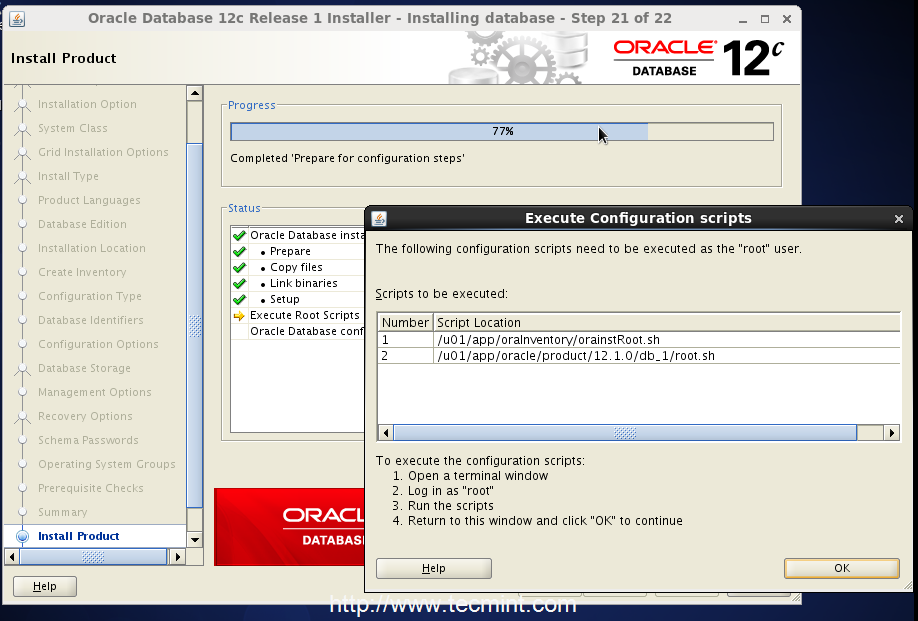The width and height of the screenshot is (918, 621).
Task: Click script table horizontal scrollbar left arrow
Action: click(x=385, y=433)
